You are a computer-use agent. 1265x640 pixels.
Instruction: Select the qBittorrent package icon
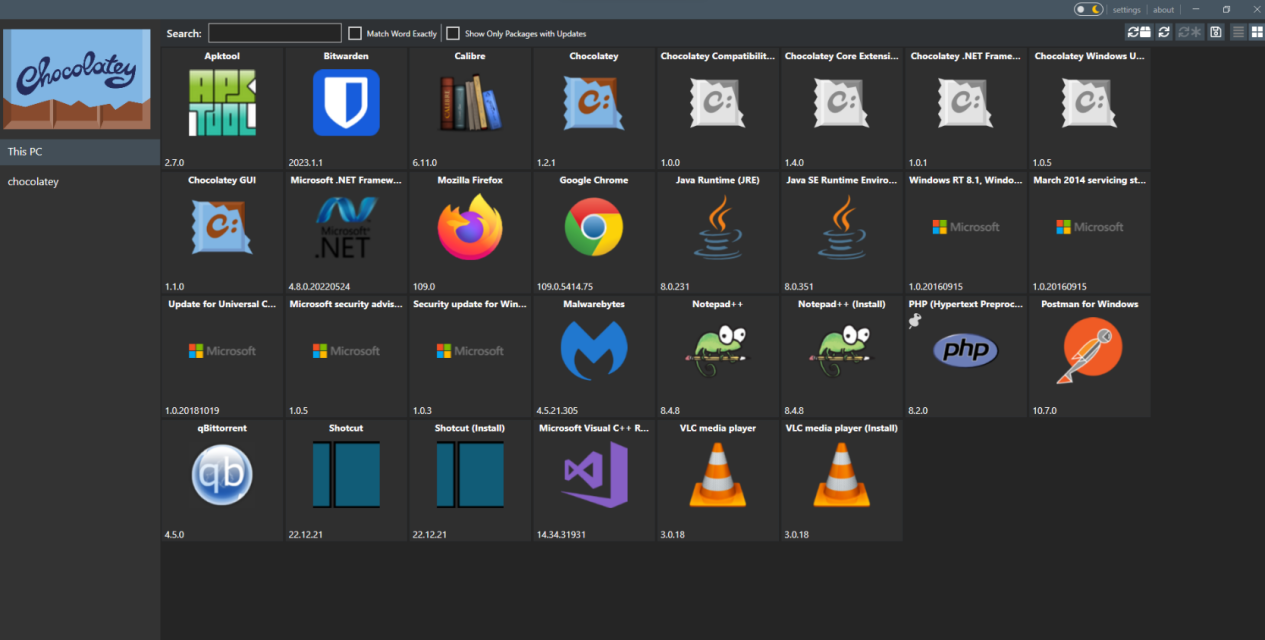[x=222, y=475]
